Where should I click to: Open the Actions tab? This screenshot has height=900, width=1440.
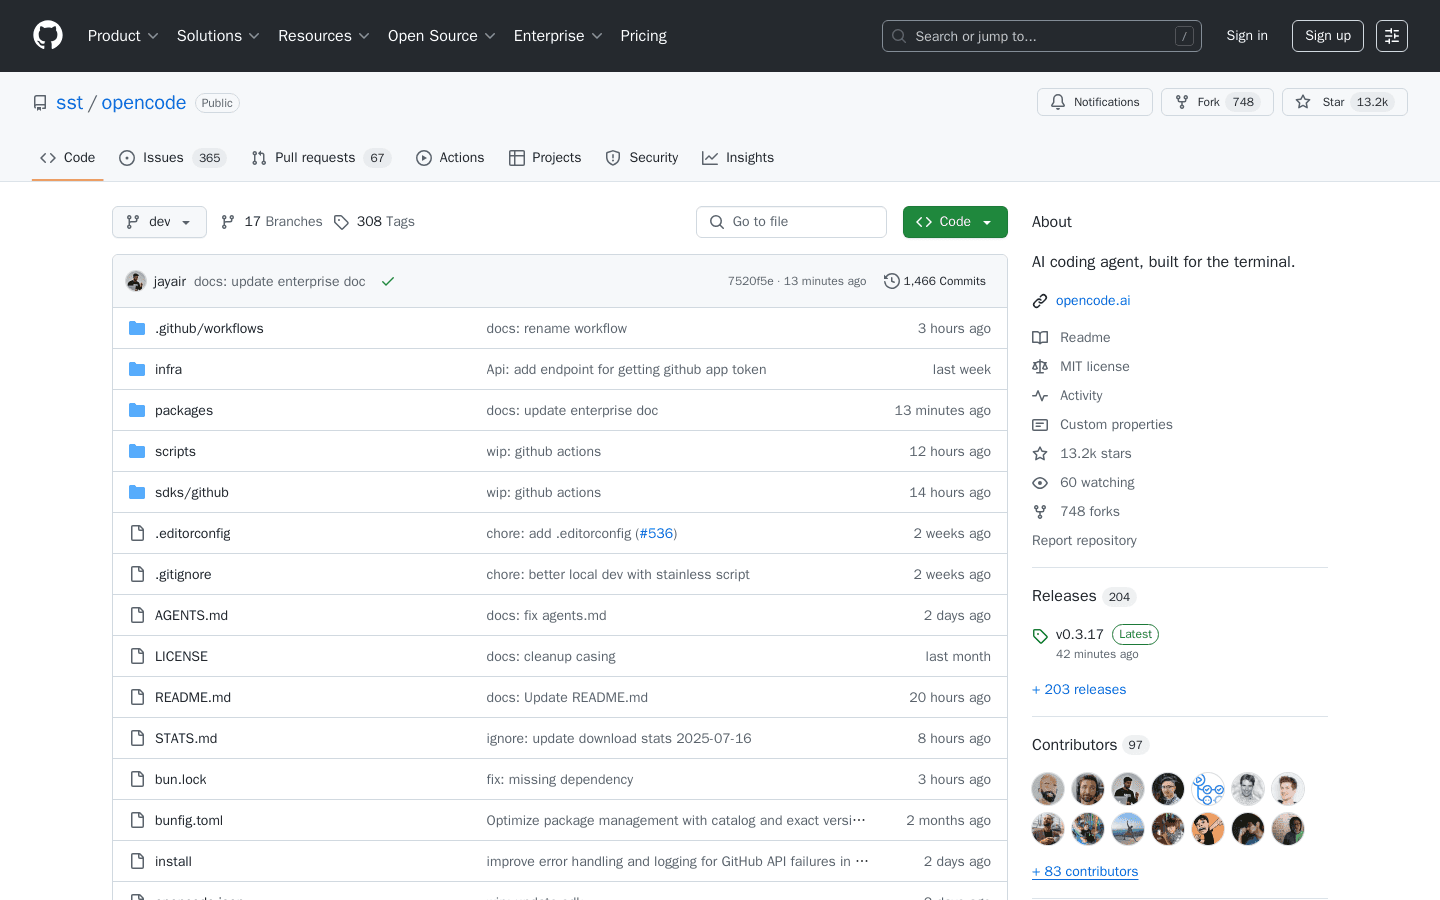[x=461, y=157]
